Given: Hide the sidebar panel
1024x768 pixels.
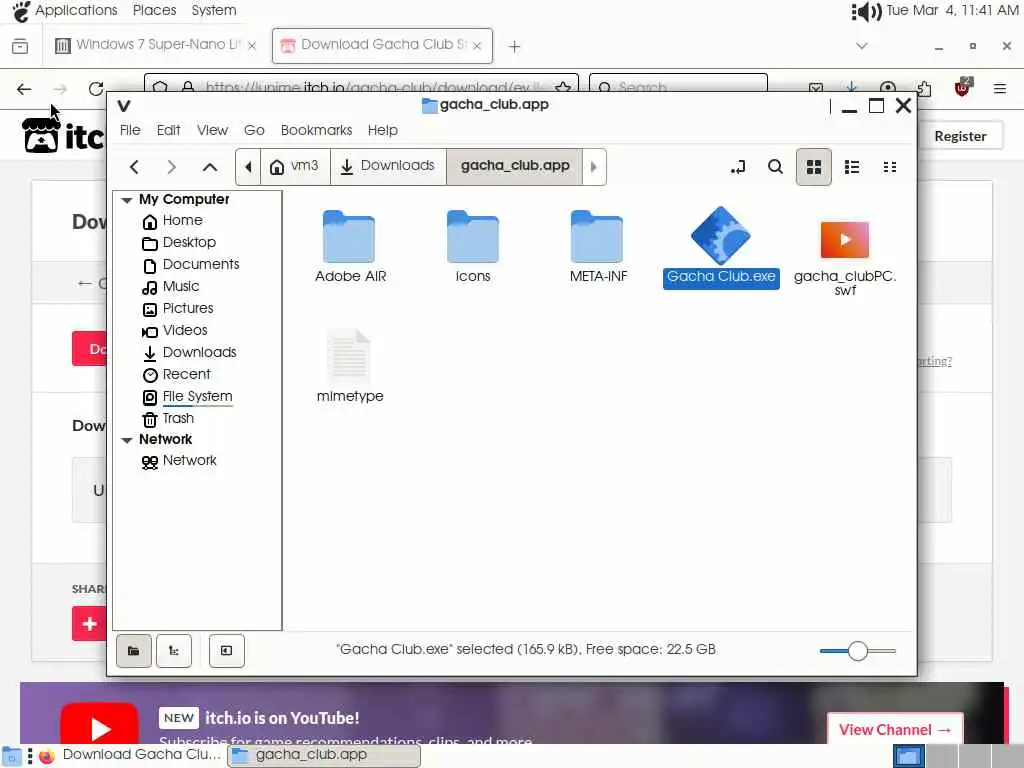Looking at the screenshot, I should 227,650.
